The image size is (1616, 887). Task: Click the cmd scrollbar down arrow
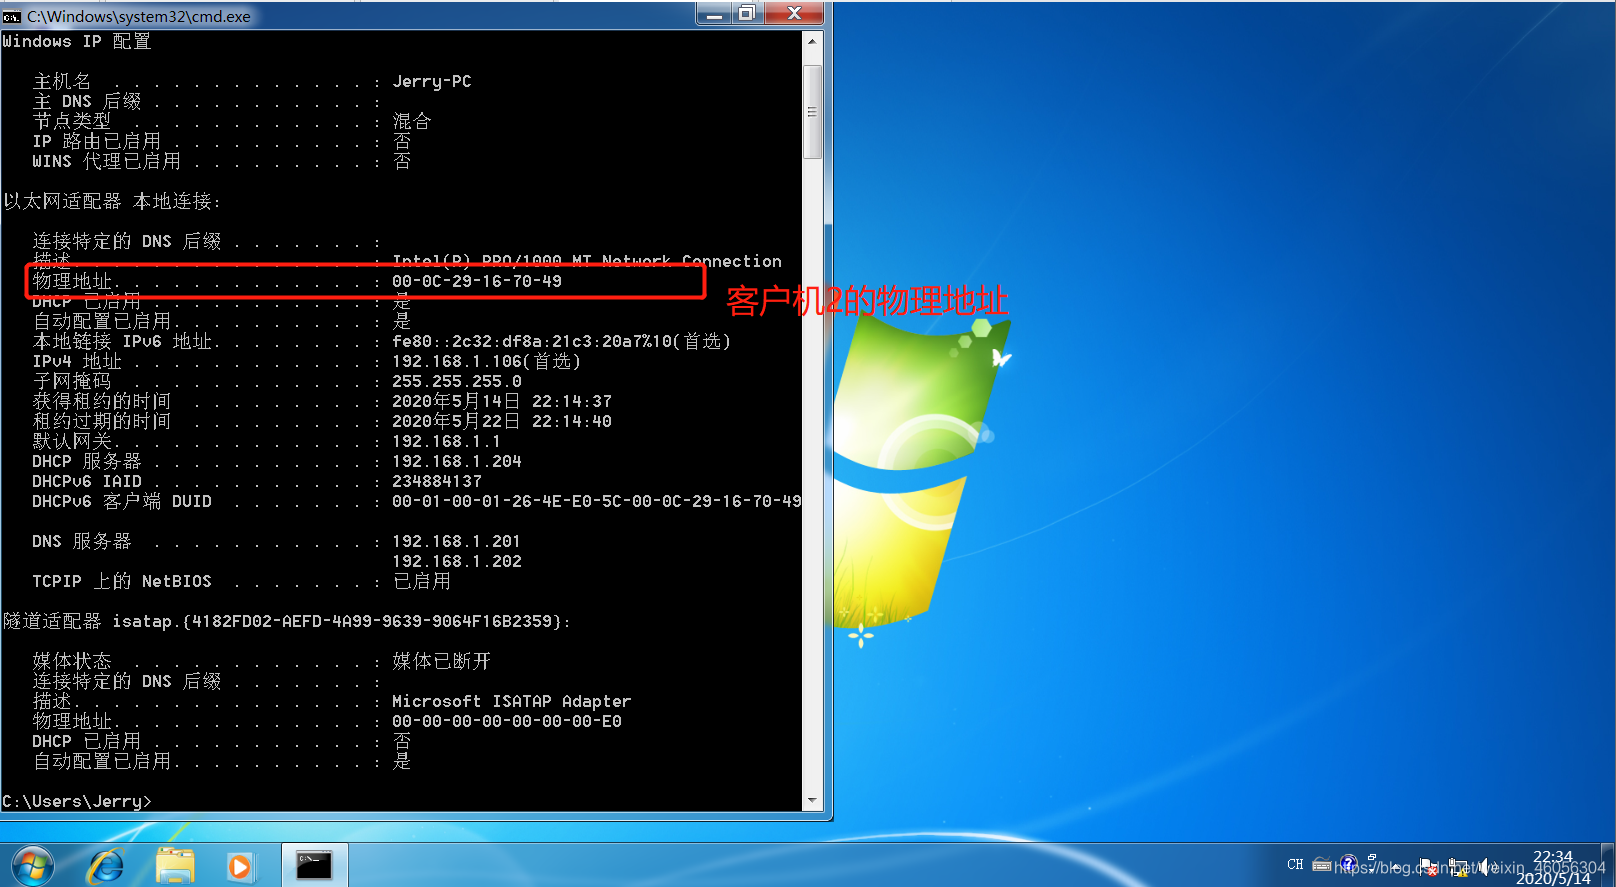coord(812,801)
